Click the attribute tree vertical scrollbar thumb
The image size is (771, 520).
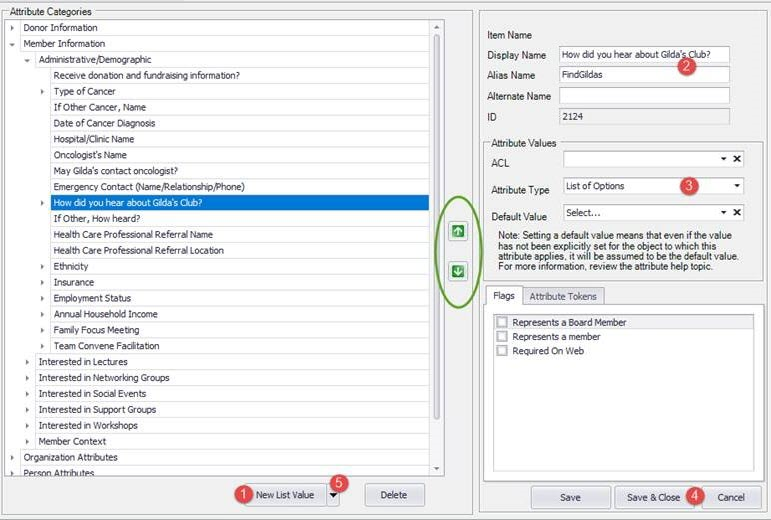[x=437, y=226]
